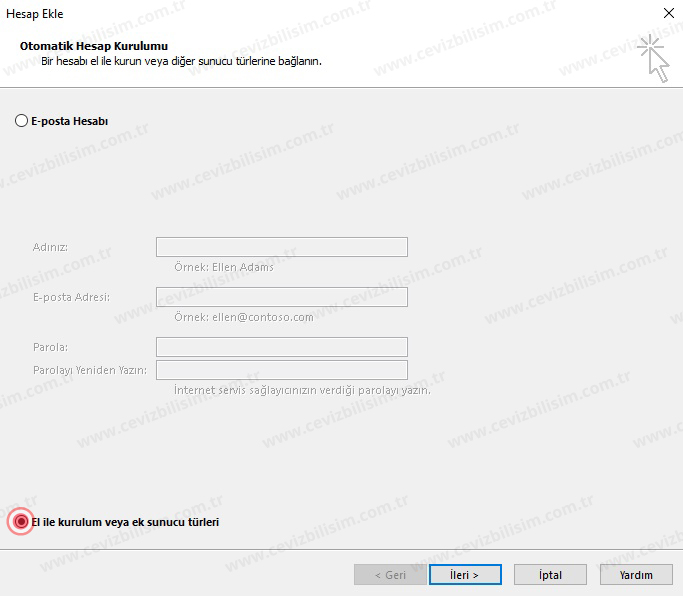Choose El ile kurulum veya ek sunucu türleri
683x596 pixels.
[22, 522]
